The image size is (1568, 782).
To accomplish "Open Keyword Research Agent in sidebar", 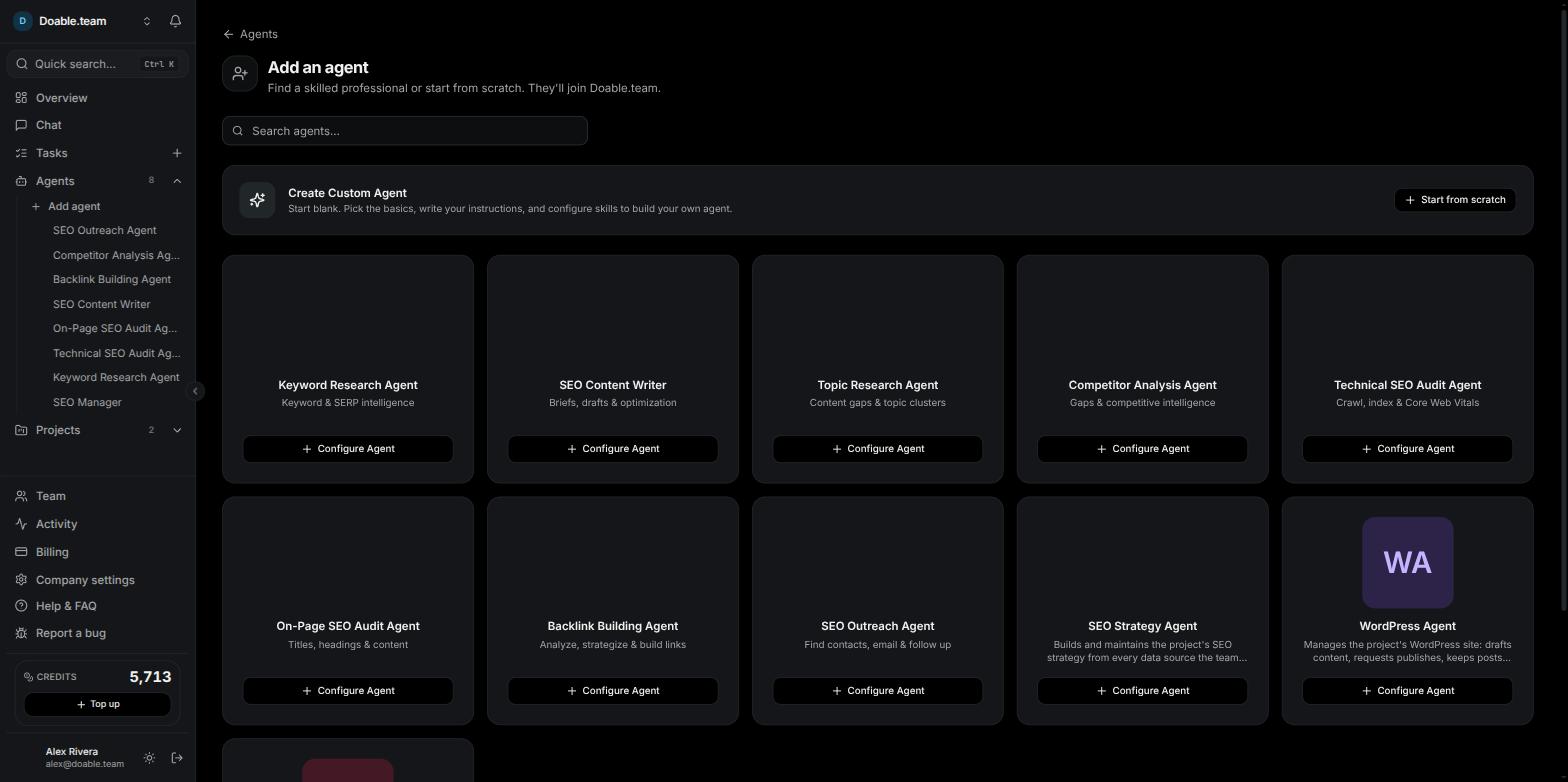I will [x=116, y=377].
